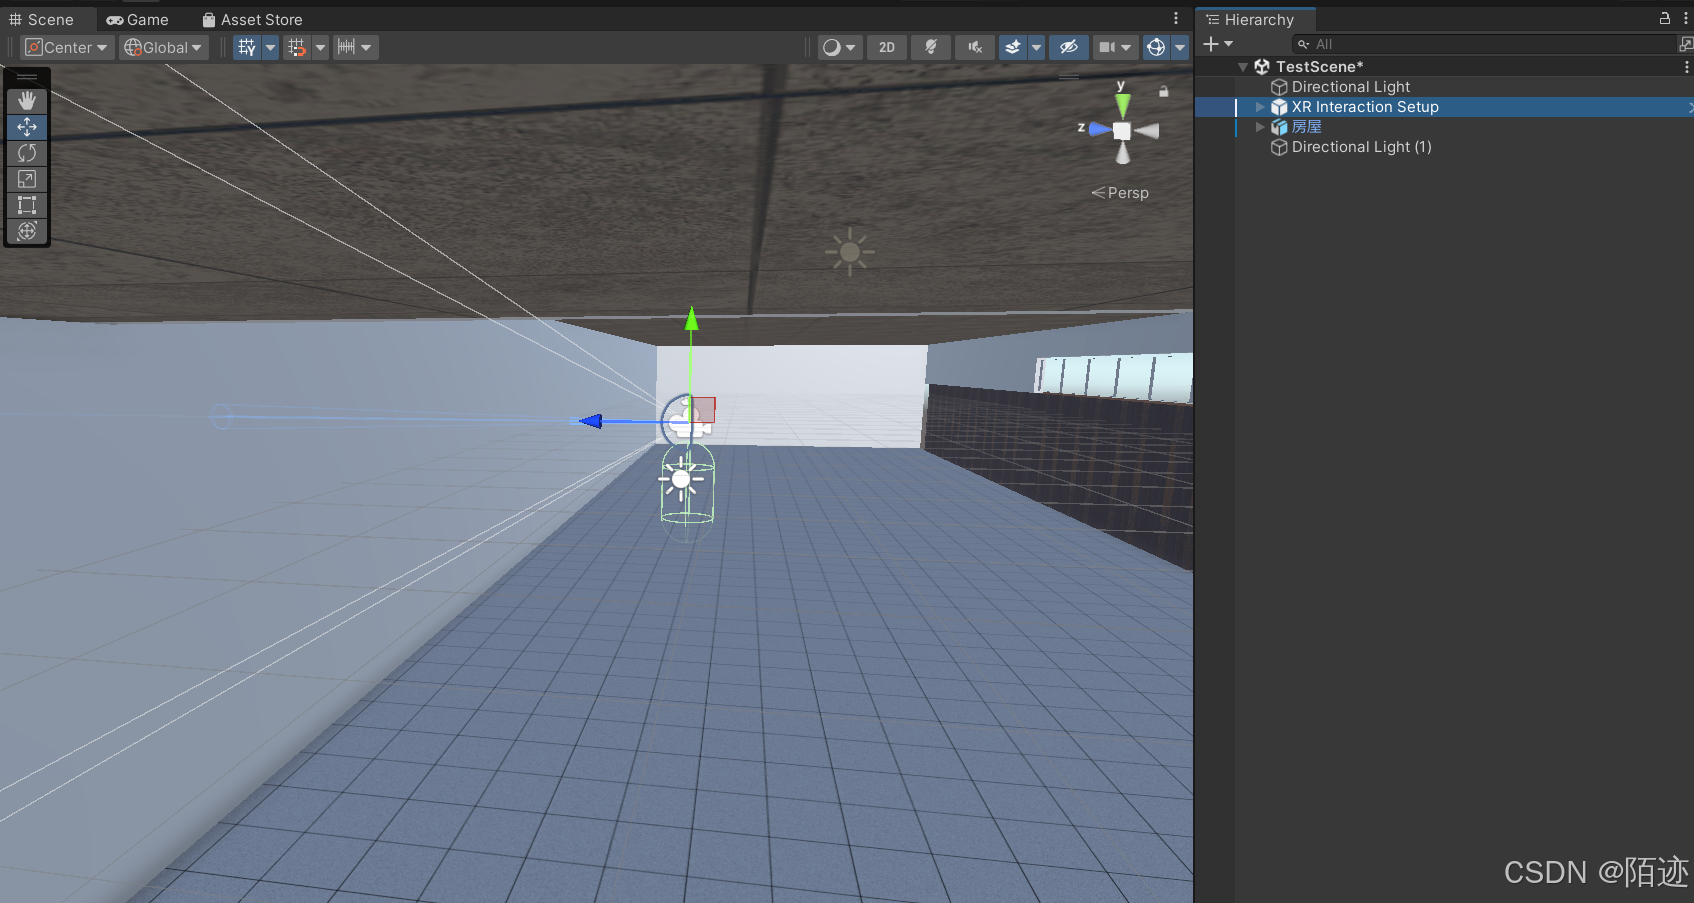Open Scene view kebab options menu

pos(1176,19)
